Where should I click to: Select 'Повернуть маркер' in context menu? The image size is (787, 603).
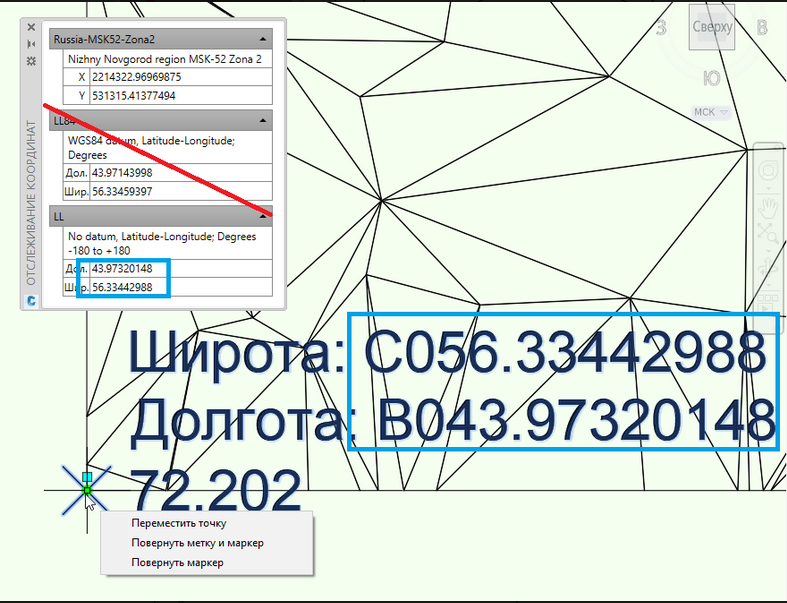tap(177, 563)
